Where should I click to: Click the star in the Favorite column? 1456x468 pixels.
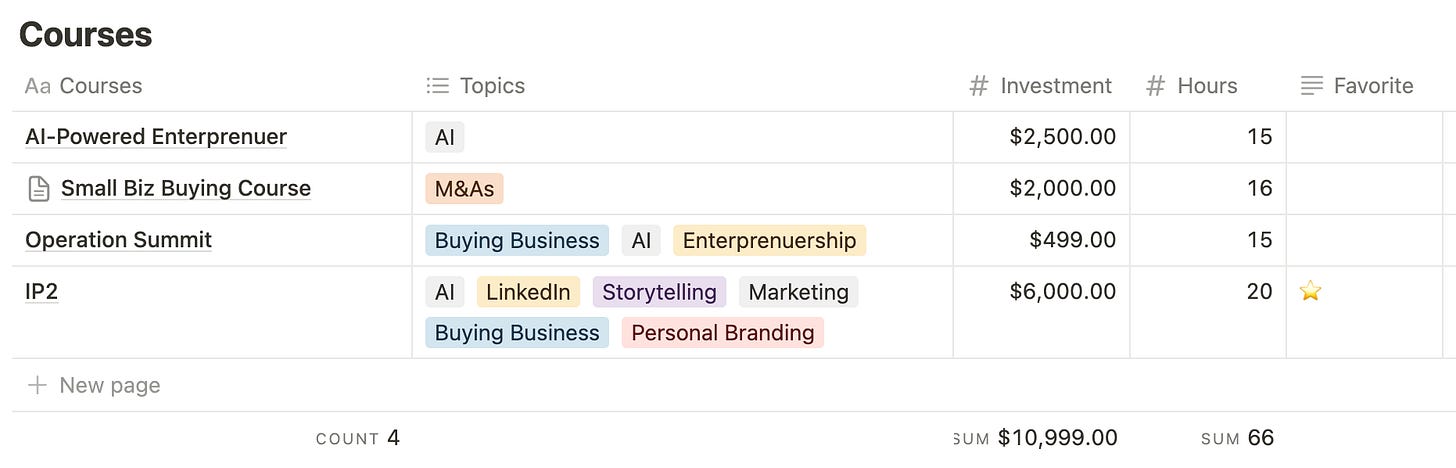tap(1310, 292)
